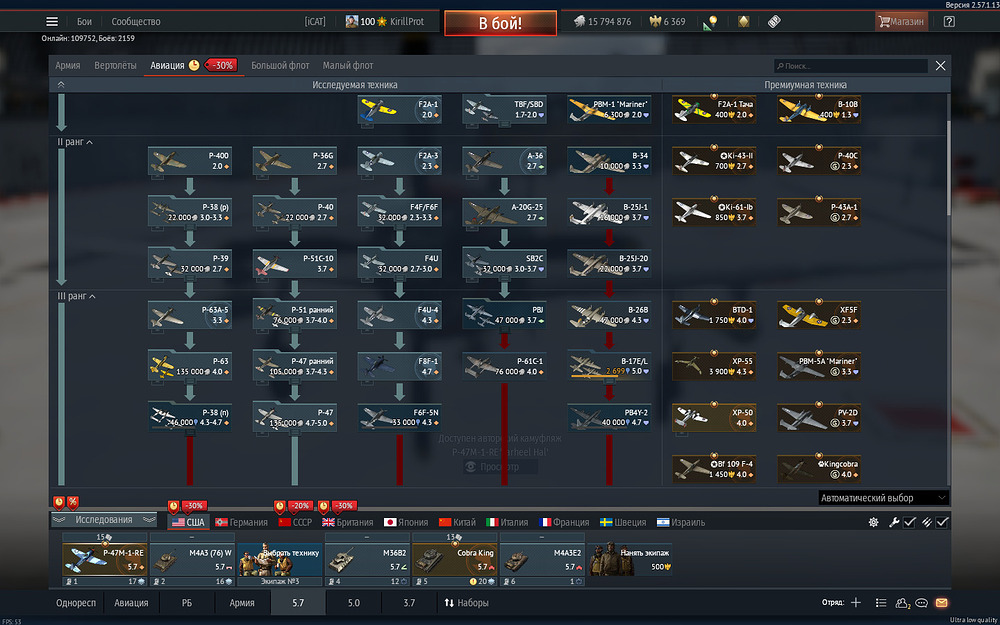This screenshot has width=1000, height=625.
Task: Open the friends contacts icon
Action: click(902, 603)
